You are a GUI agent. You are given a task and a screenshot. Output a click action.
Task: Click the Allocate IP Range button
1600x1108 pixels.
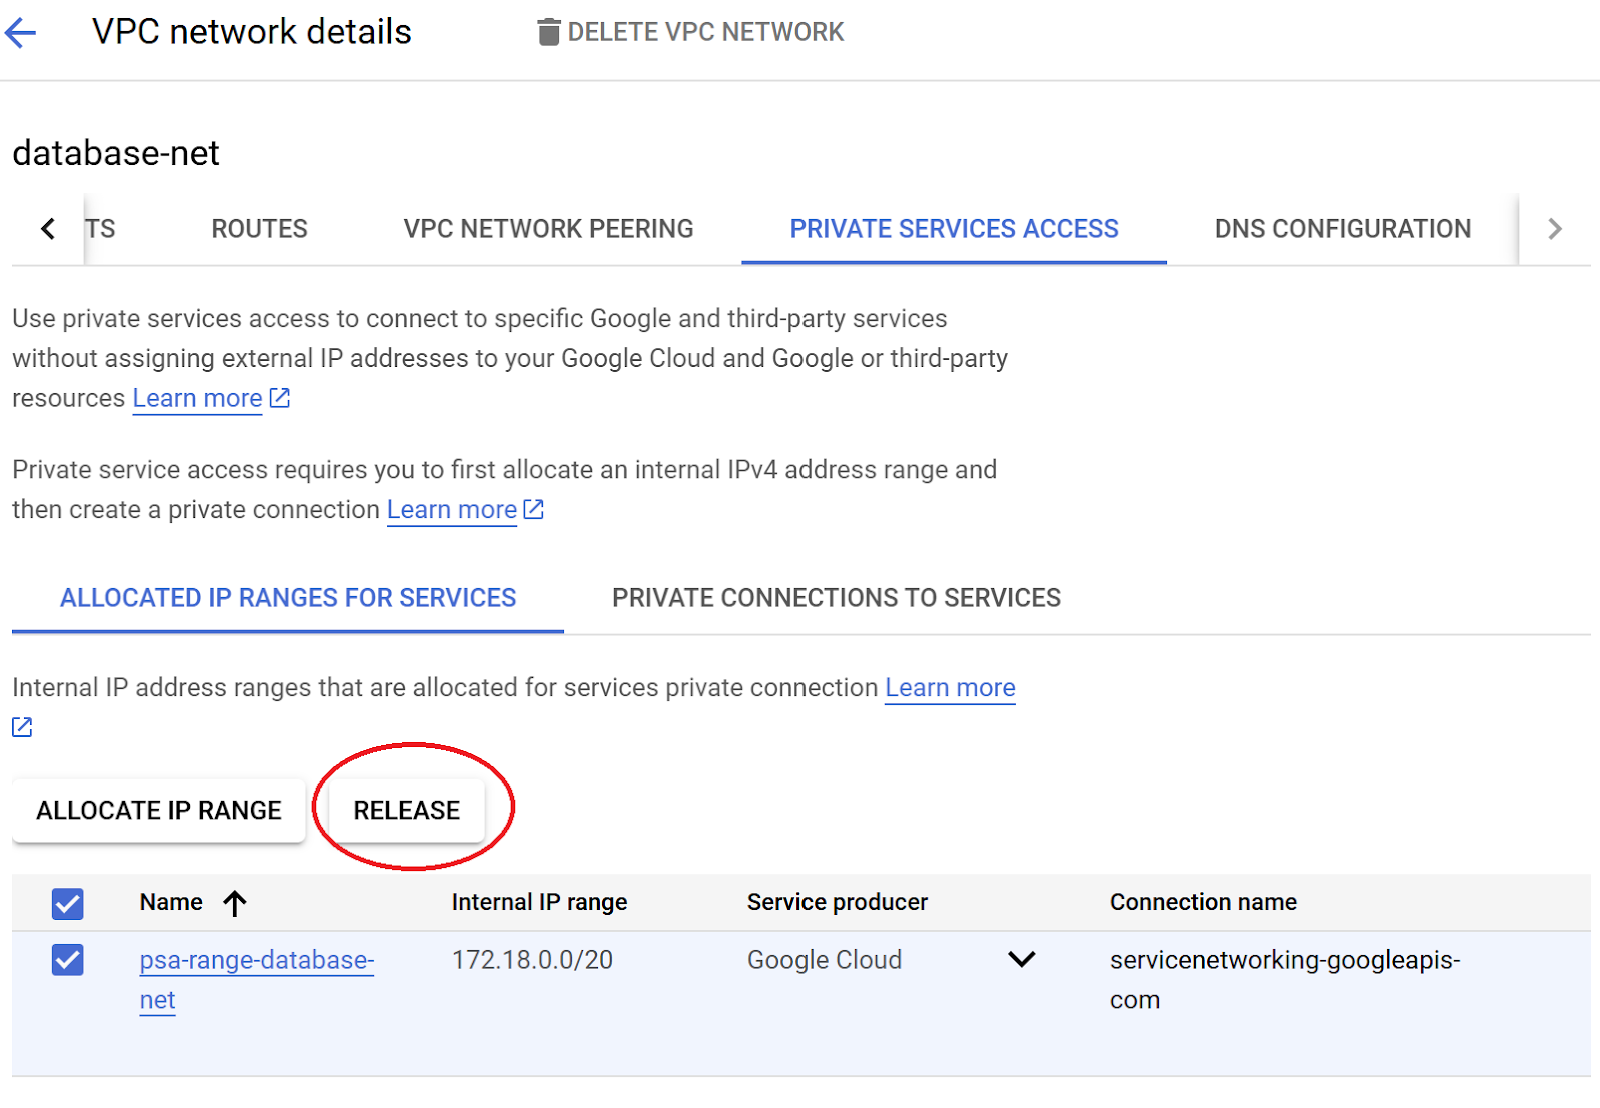coord(159,810)
